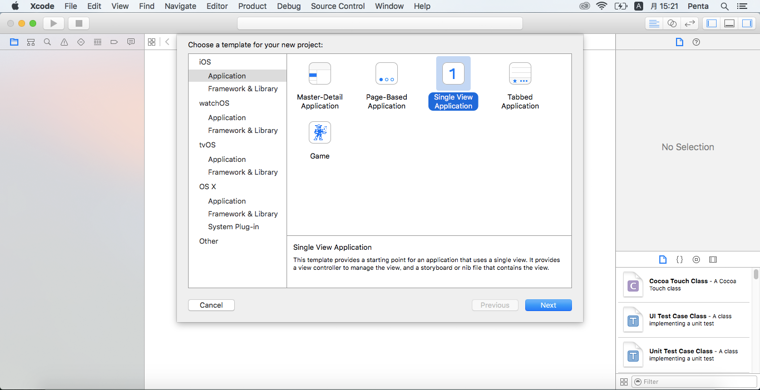Open the Symbol navigator icon

click(31, 42)
